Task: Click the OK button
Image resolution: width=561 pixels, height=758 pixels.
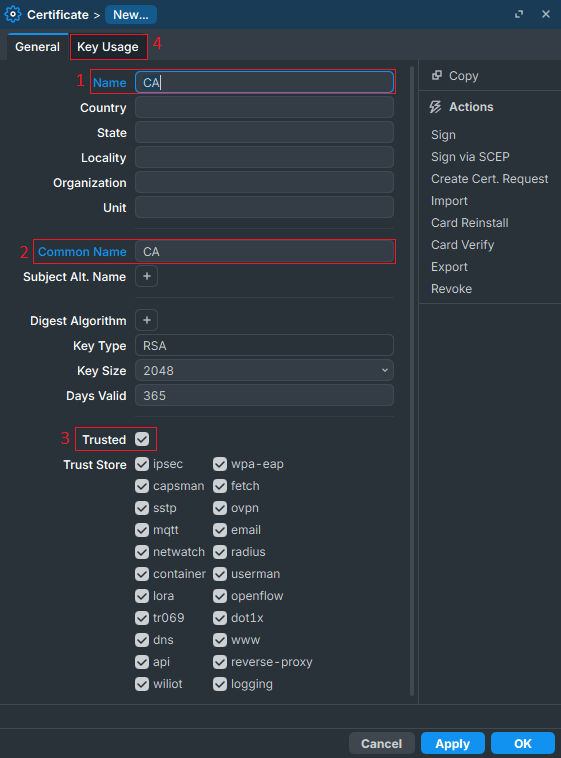Action: click(x=523, y=743)
